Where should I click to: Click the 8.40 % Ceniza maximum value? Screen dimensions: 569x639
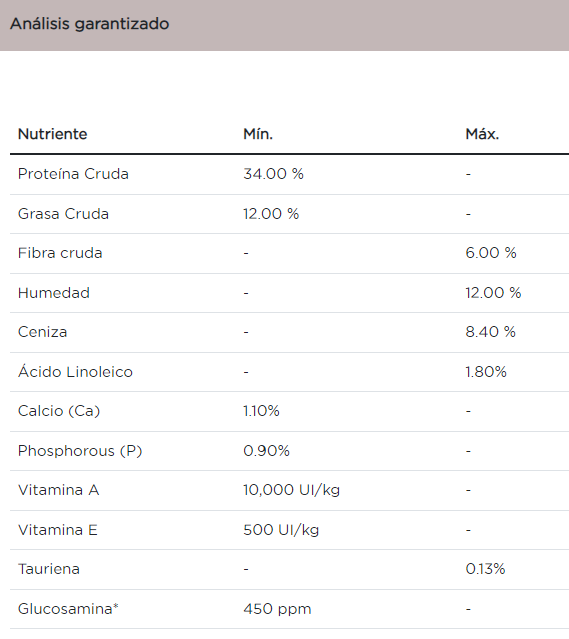point(491,332)
